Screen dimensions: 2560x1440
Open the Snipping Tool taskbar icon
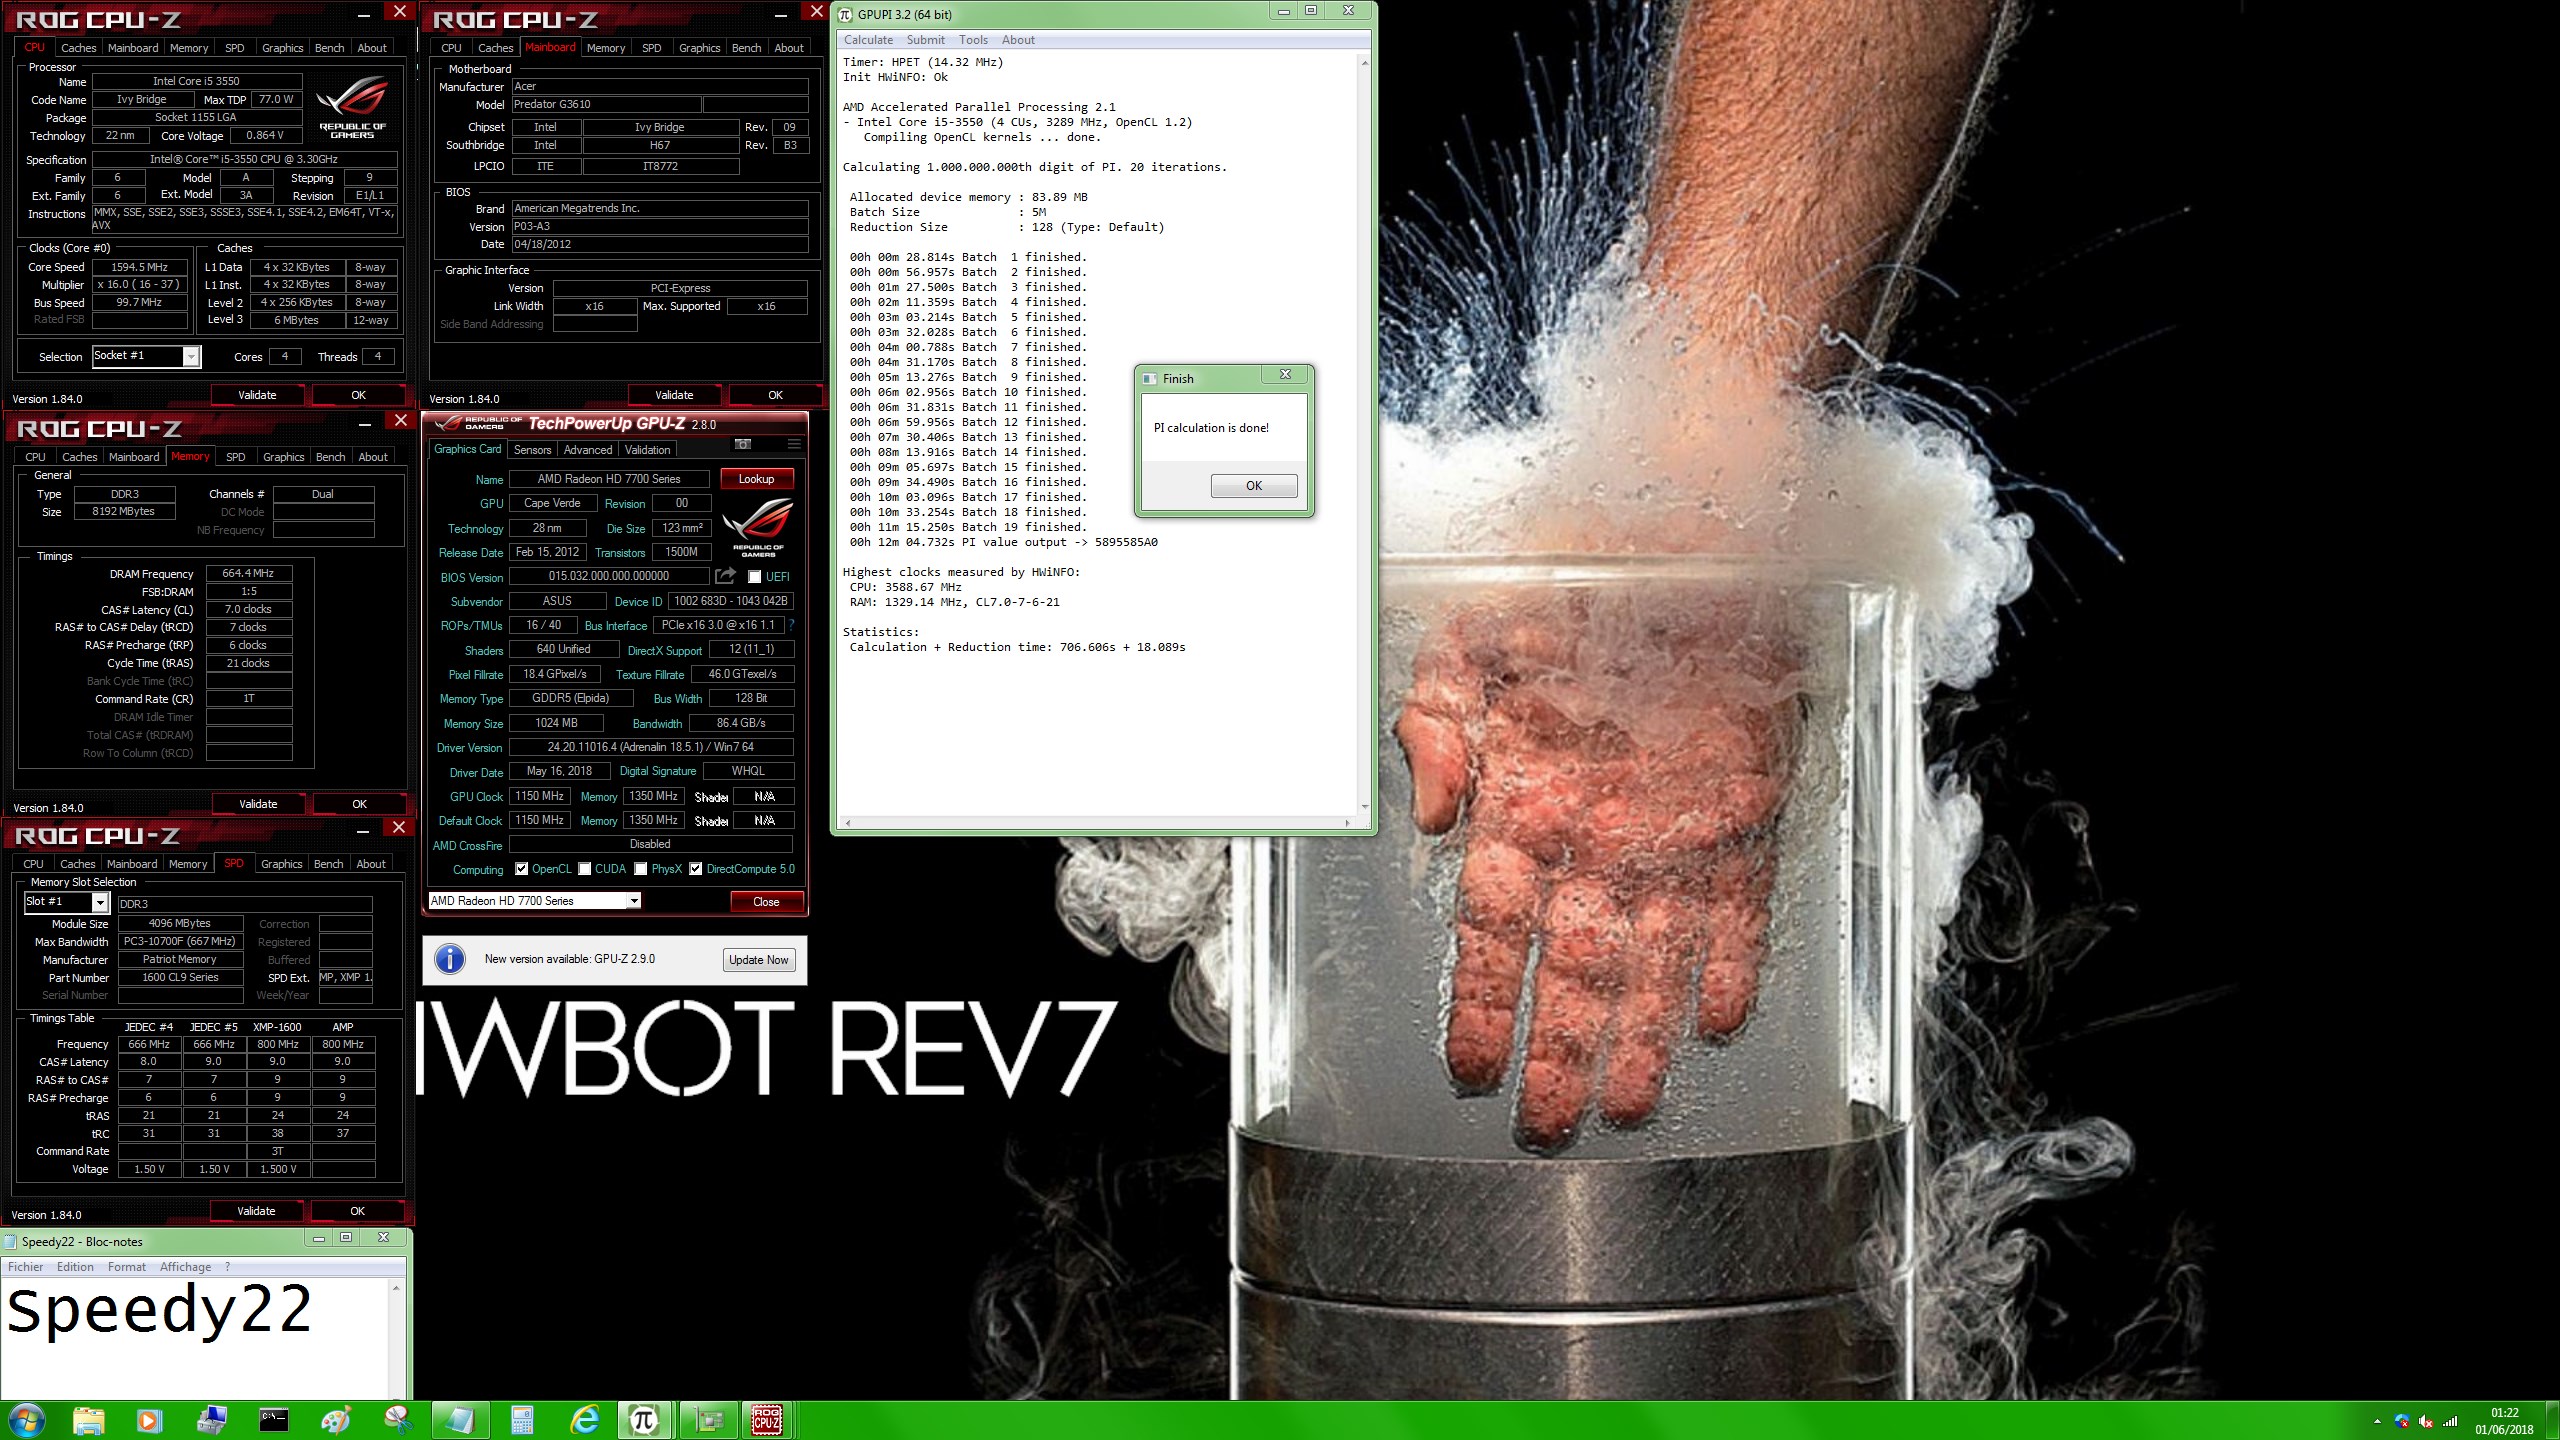(398, 1420)
